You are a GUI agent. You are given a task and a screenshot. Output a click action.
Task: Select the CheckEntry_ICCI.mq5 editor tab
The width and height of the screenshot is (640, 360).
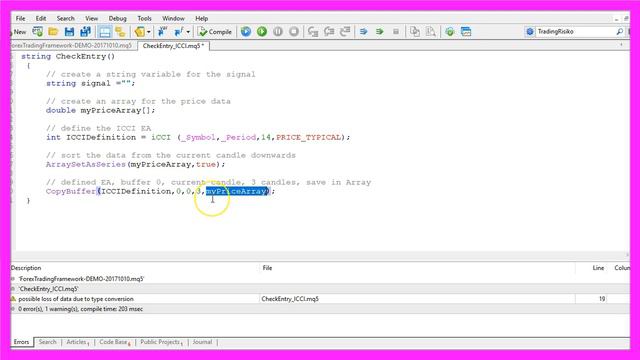174,46
